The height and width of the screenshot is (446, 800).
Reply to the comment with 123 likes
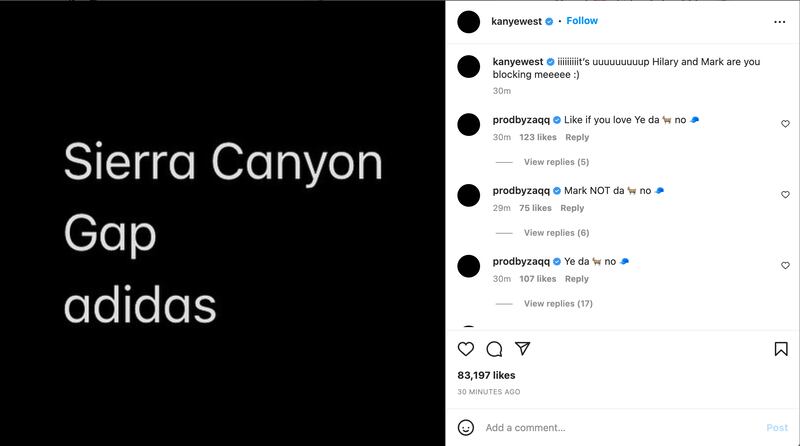577,138
